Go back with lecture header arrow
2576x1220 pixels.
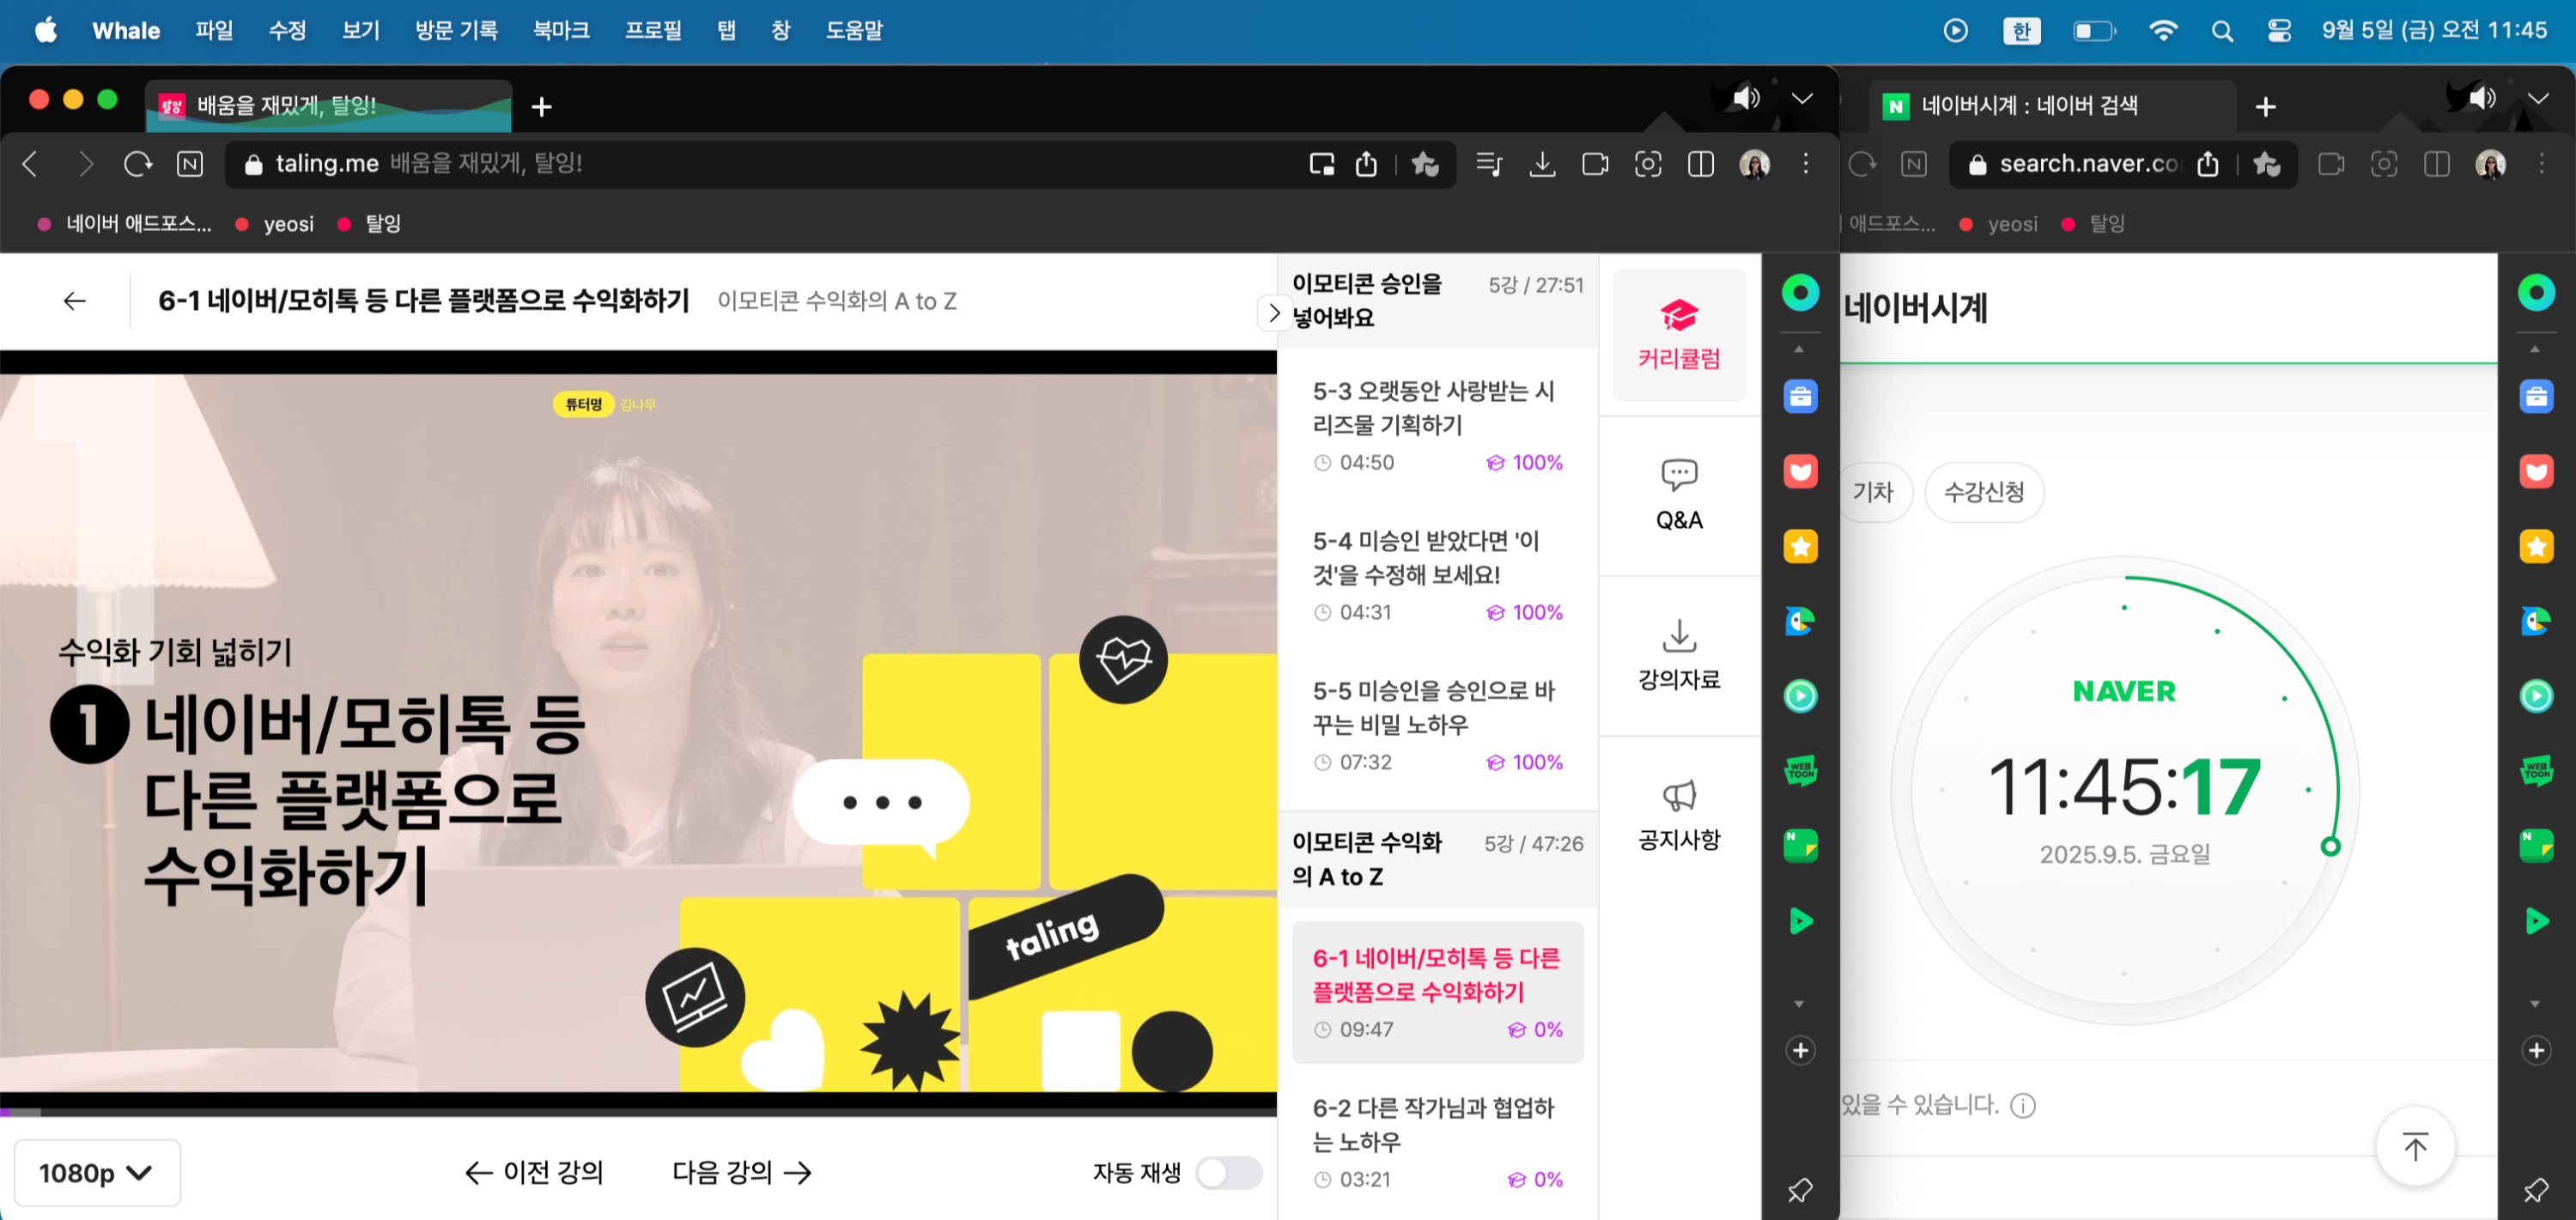(x=75, y=301)
